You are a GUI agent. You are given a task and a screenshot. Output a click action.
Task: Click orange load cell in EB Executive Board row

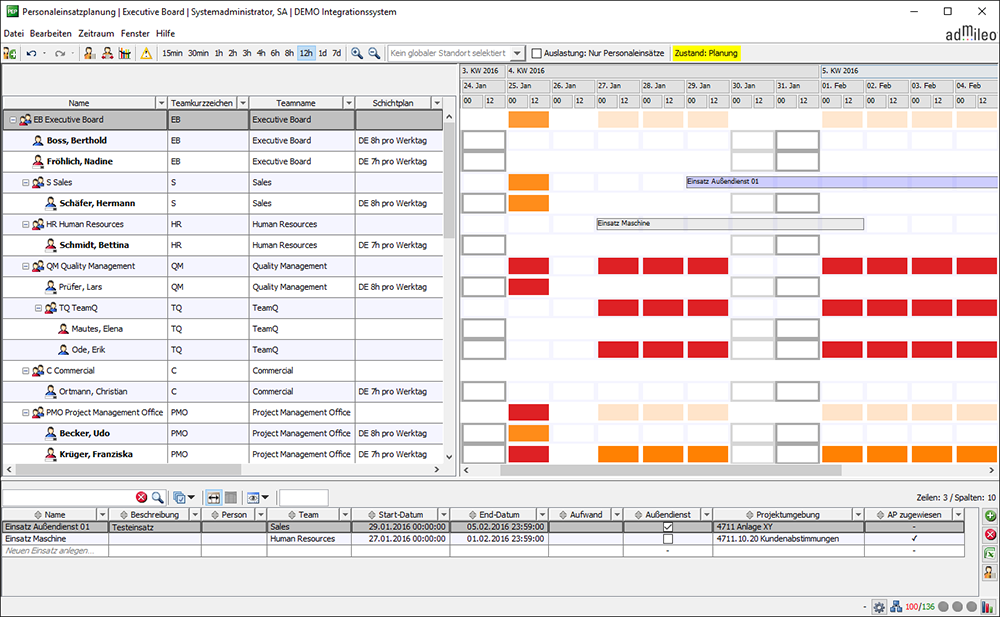click(x=529, y=119)
